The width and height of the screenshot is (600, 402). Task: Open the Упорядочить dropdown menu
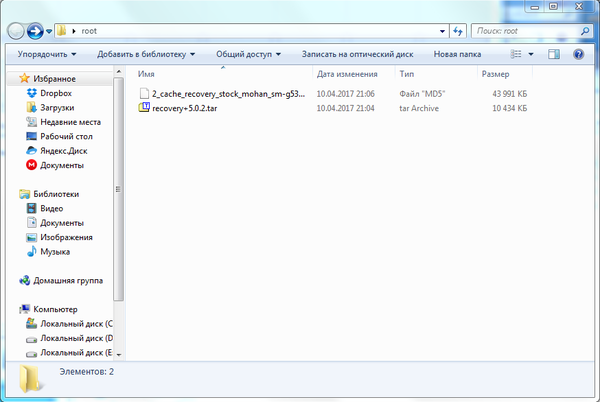click(46, 54)
